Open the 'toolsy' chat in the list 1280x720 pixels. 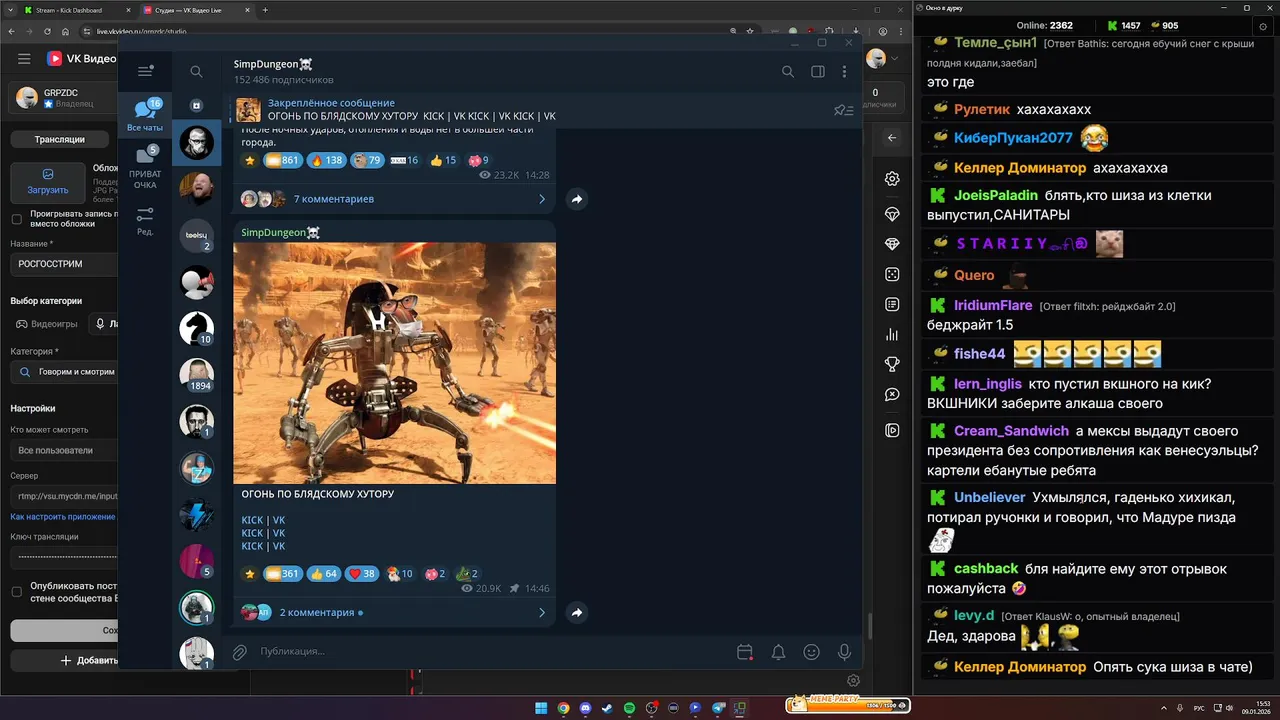click(196, 236)
